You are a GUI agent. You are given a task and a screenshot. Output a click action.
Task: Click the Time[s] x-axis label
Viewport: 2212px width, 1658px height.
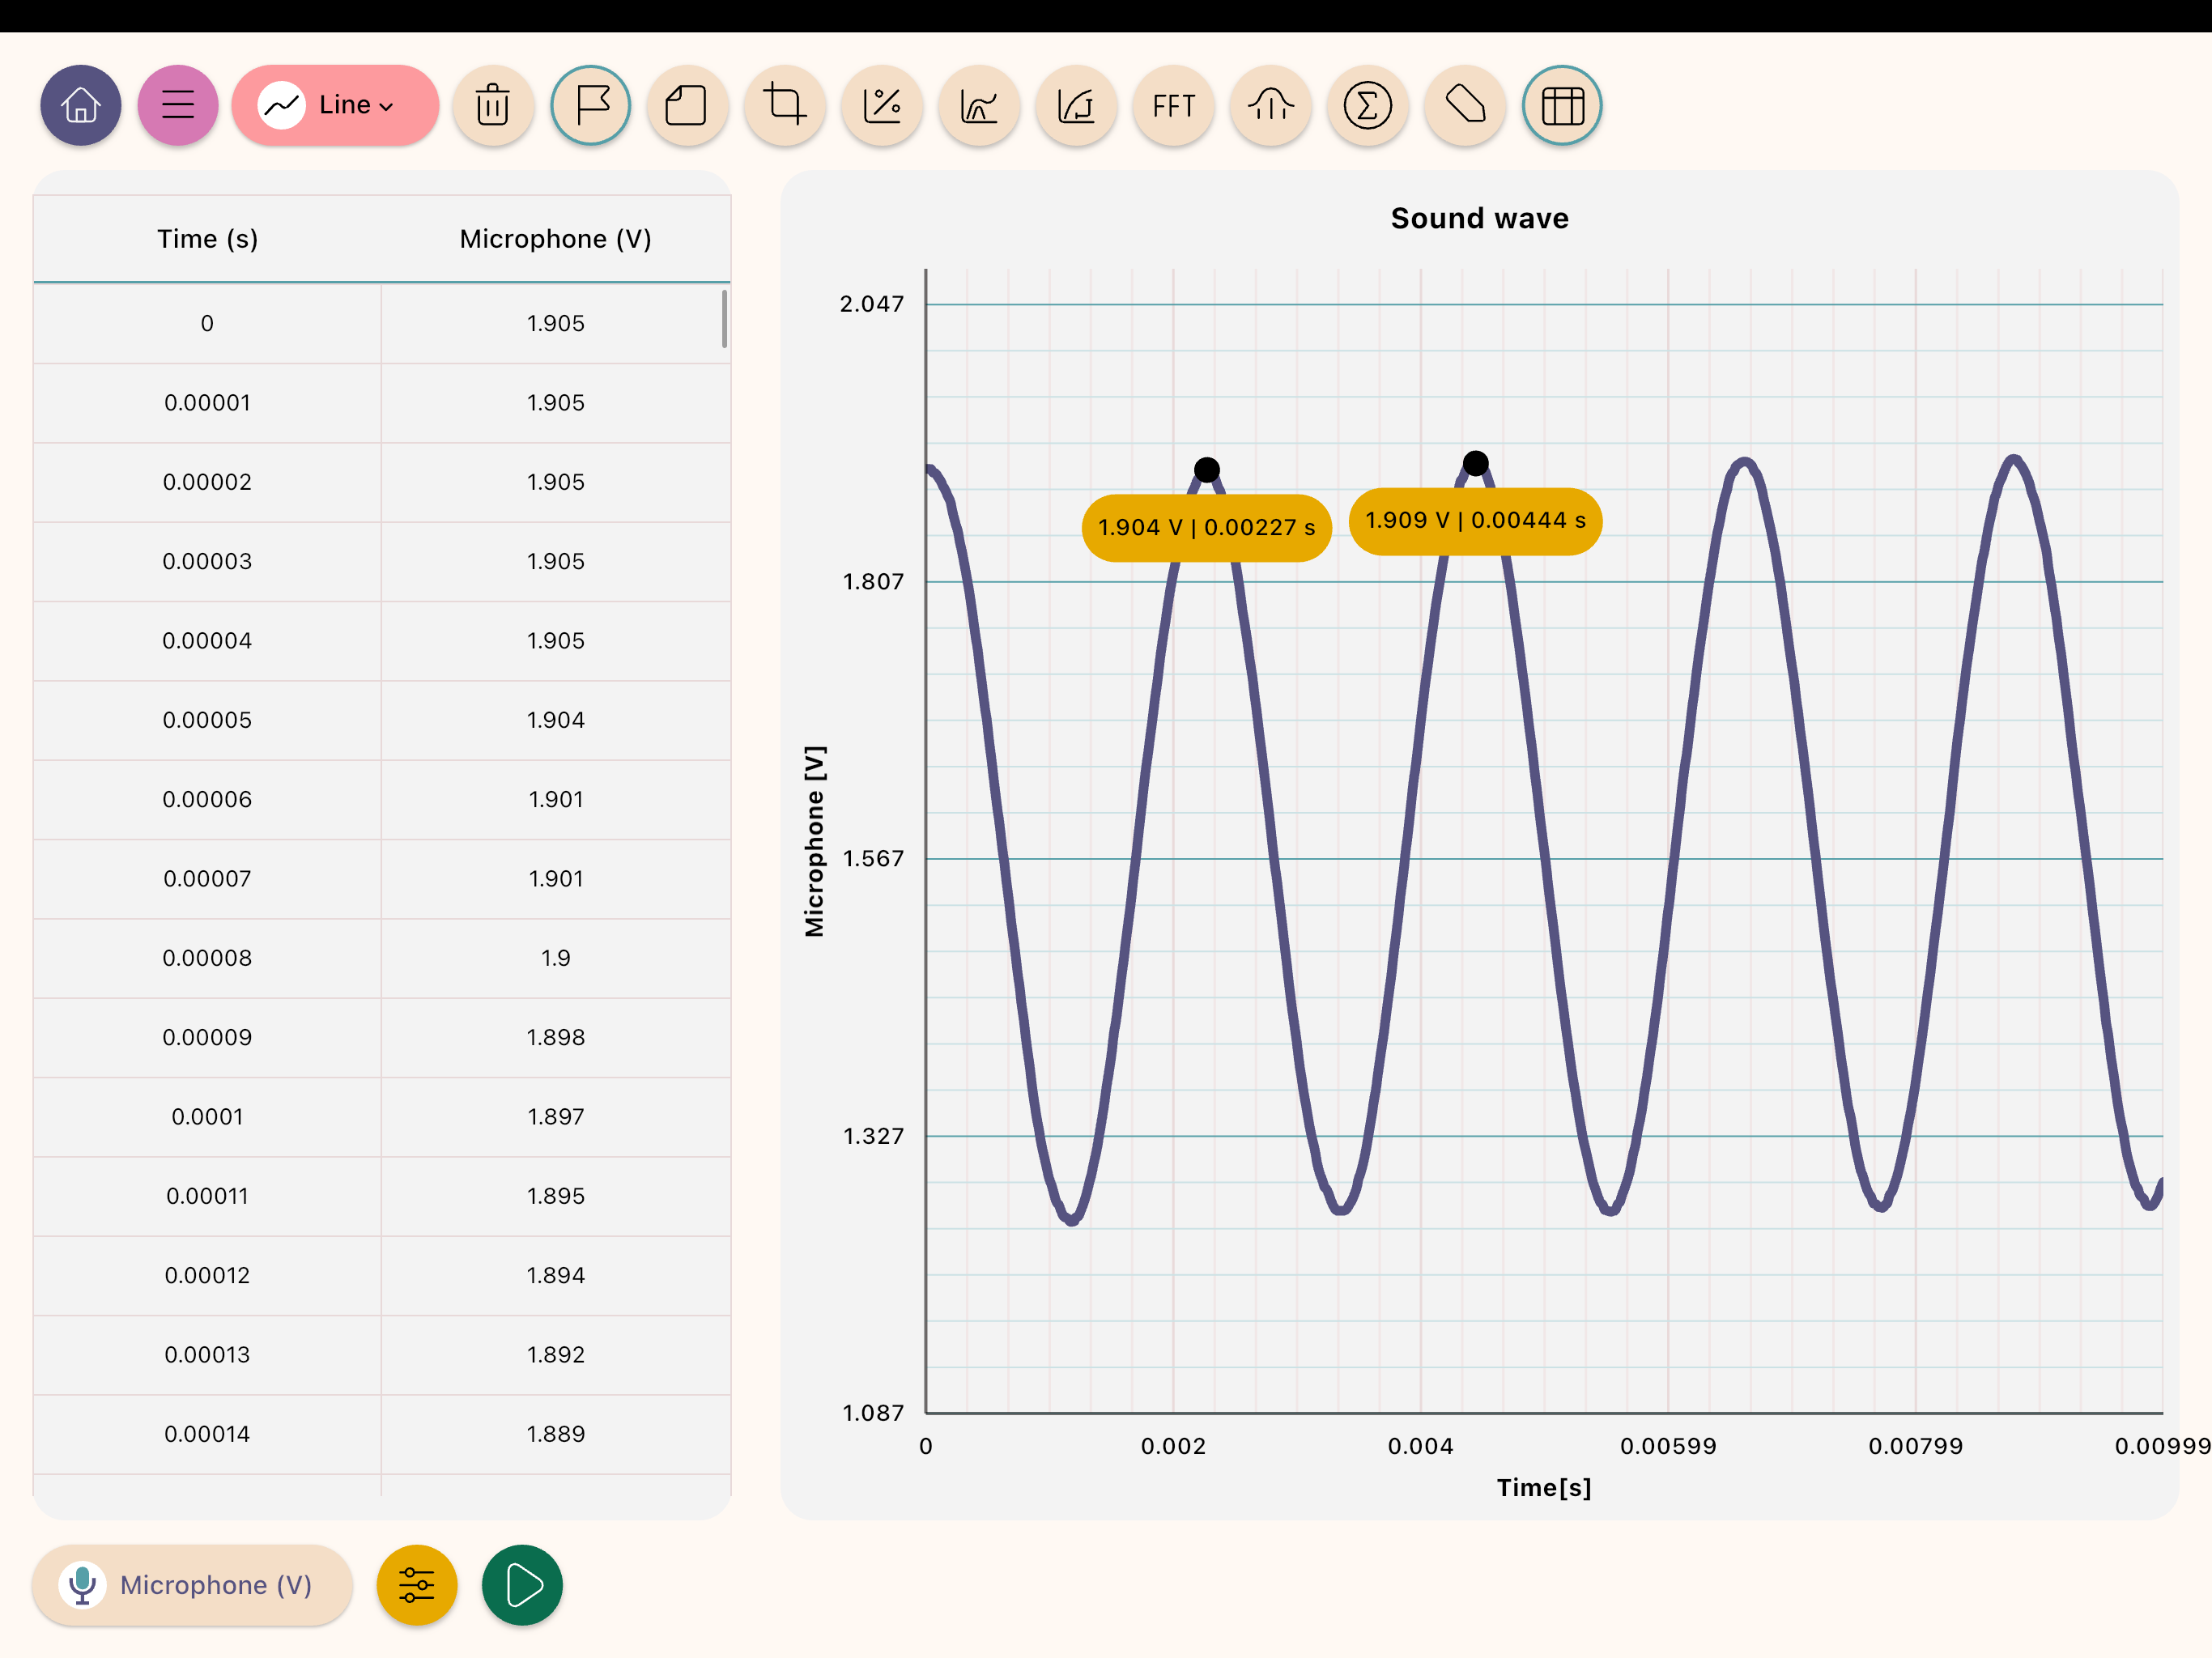coord(1543,1488)
